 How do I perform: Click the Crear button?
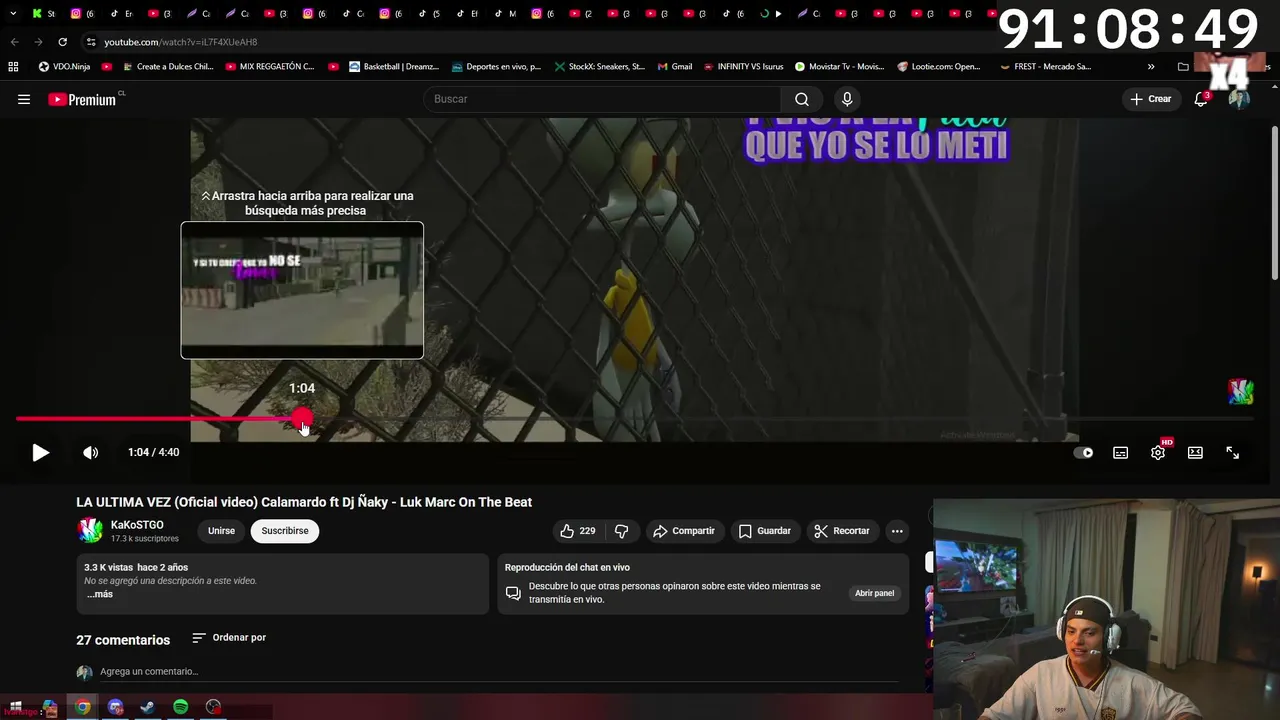pyautogui.click(x=1150, y=99)
